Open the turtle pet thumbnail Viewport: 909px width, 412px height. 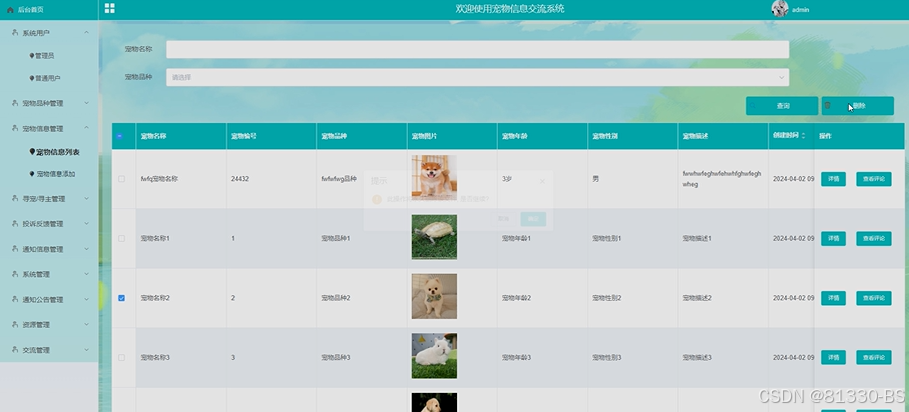point(434,237)
